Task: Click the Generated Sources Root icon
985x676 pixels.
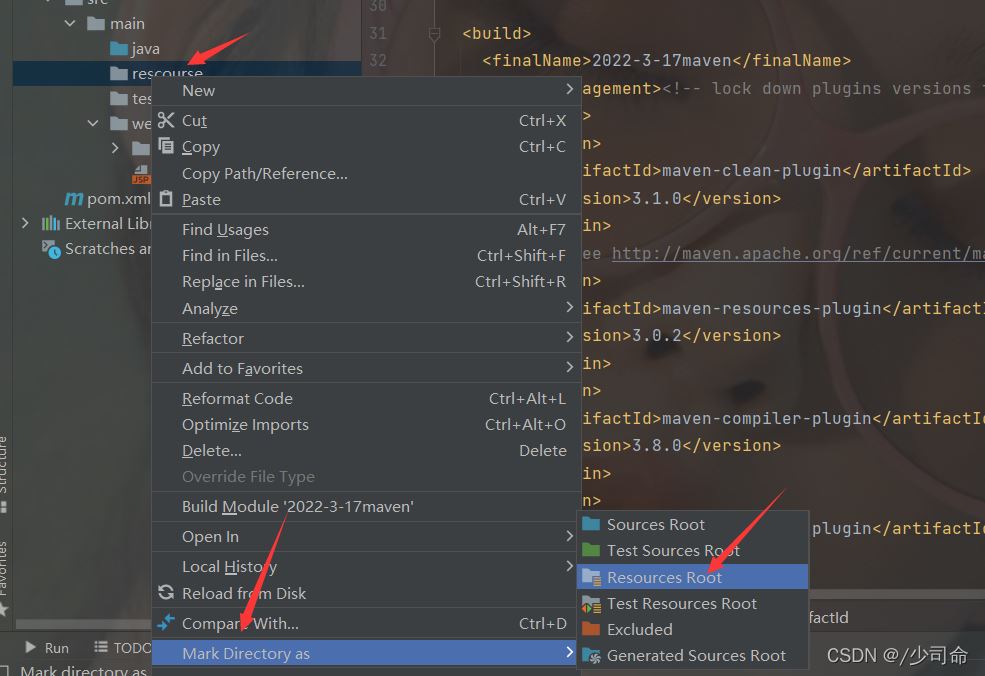Action: [591, 655]
